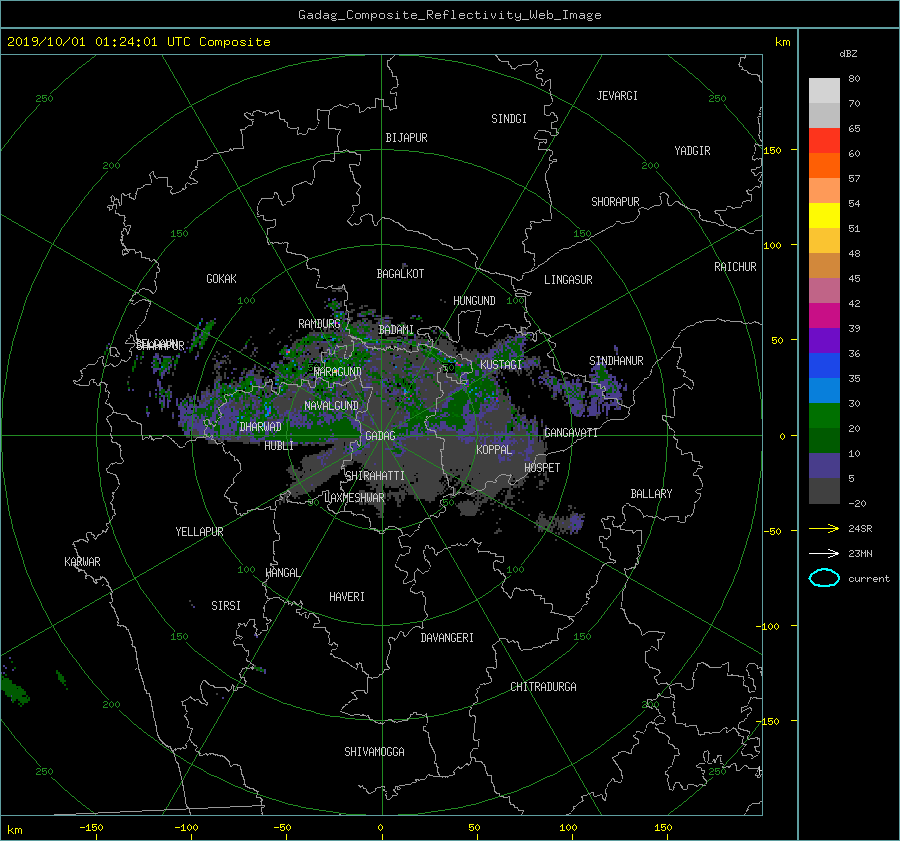Click the KARWAR city label
The image size is (900, 841).
point(82,561)
